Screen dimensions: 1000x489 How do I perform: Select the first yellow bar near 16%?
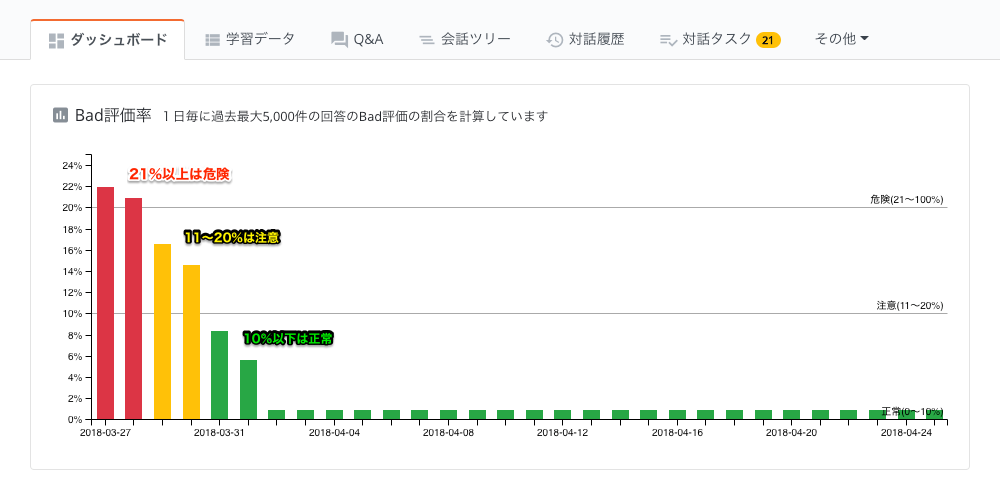tap(162, 331)
